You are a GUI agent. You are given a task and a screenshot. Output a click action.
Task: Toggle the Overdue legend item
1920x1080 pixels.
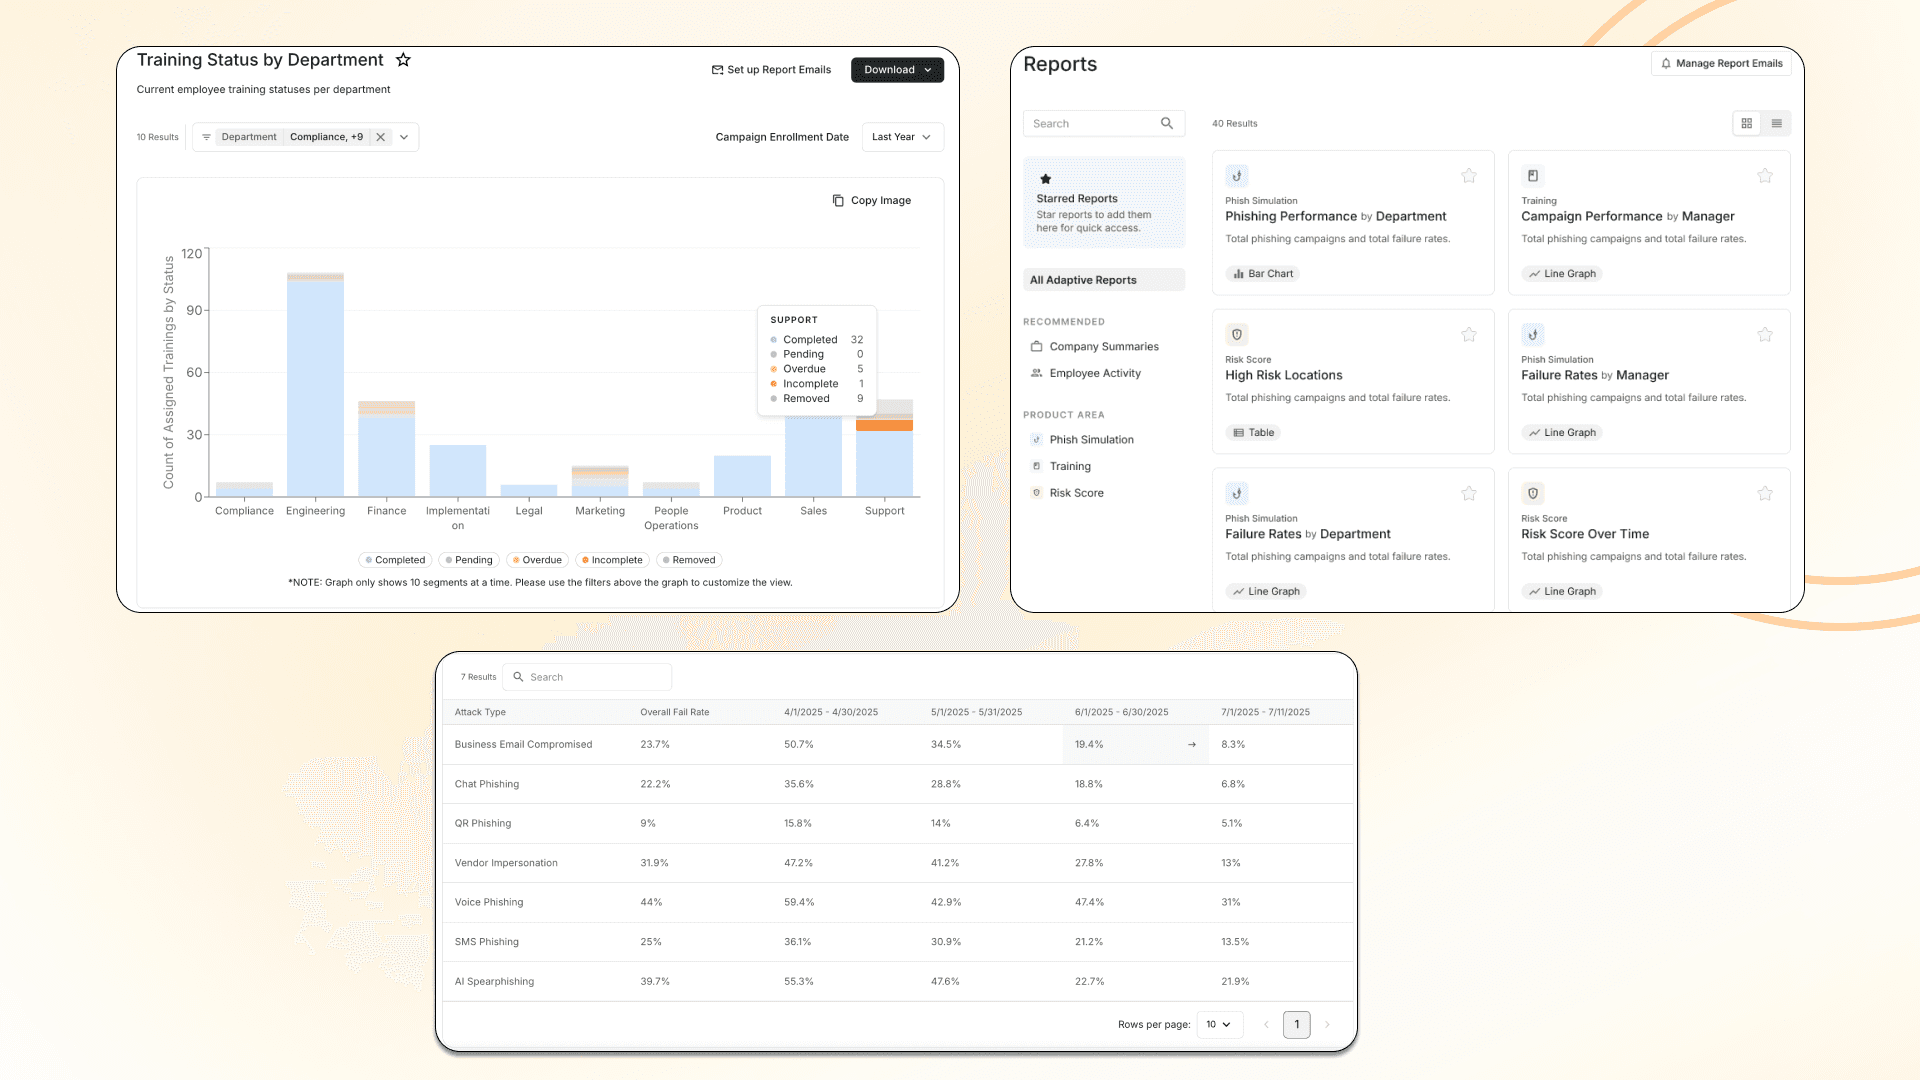coord(538,560)
